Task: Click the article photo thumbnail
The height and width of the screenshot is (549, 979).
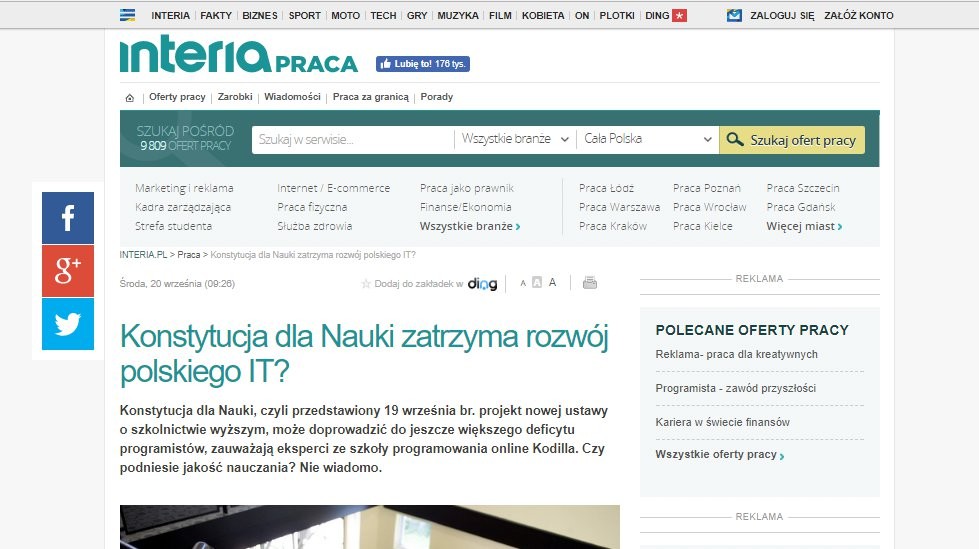Action: coord(370,527)
